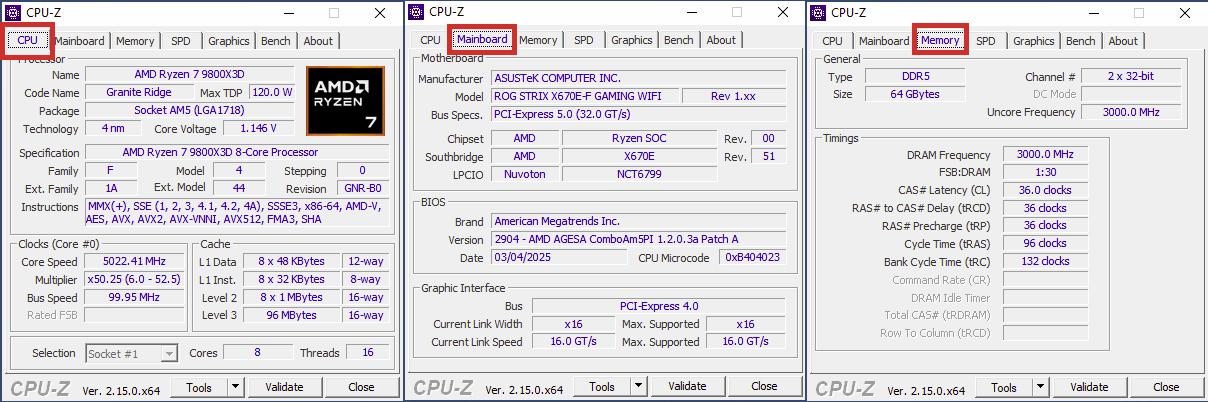This screenshot has width=1208, height=402.
Task: Select About tab in the middle window
Action: (x=721, y=40)
